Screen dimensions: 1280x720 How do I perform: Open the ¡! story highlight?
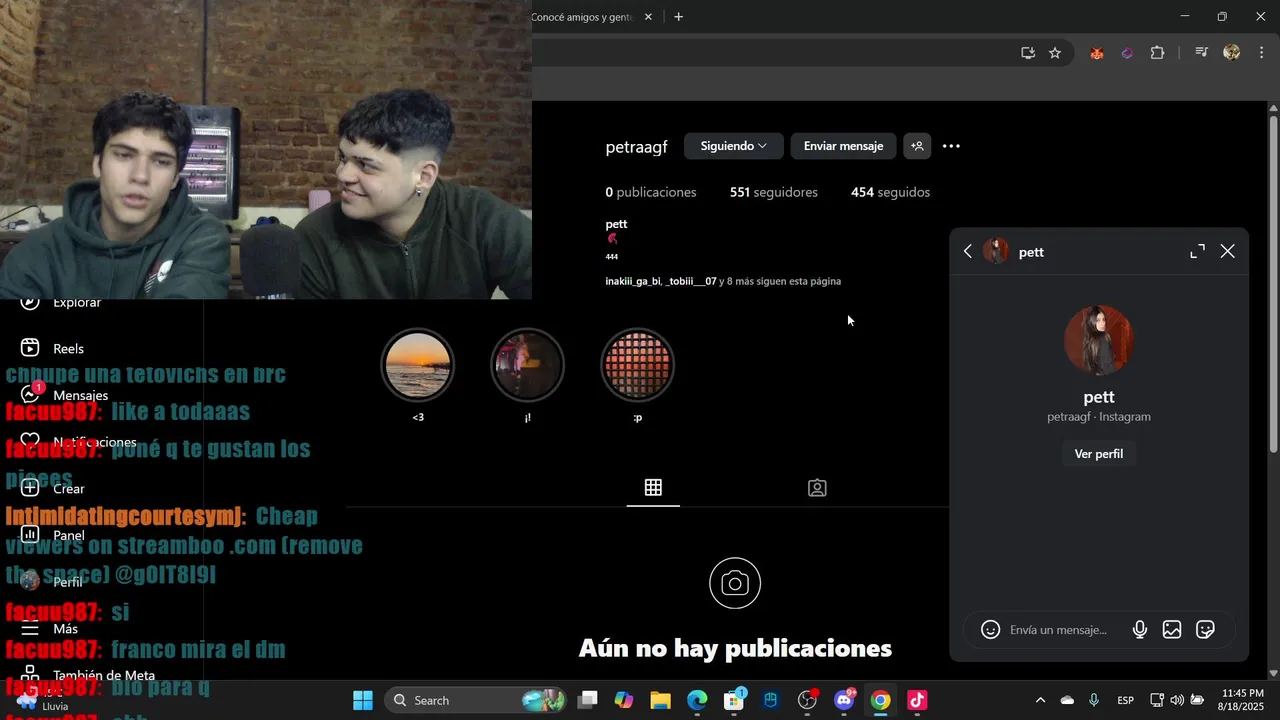528,365
